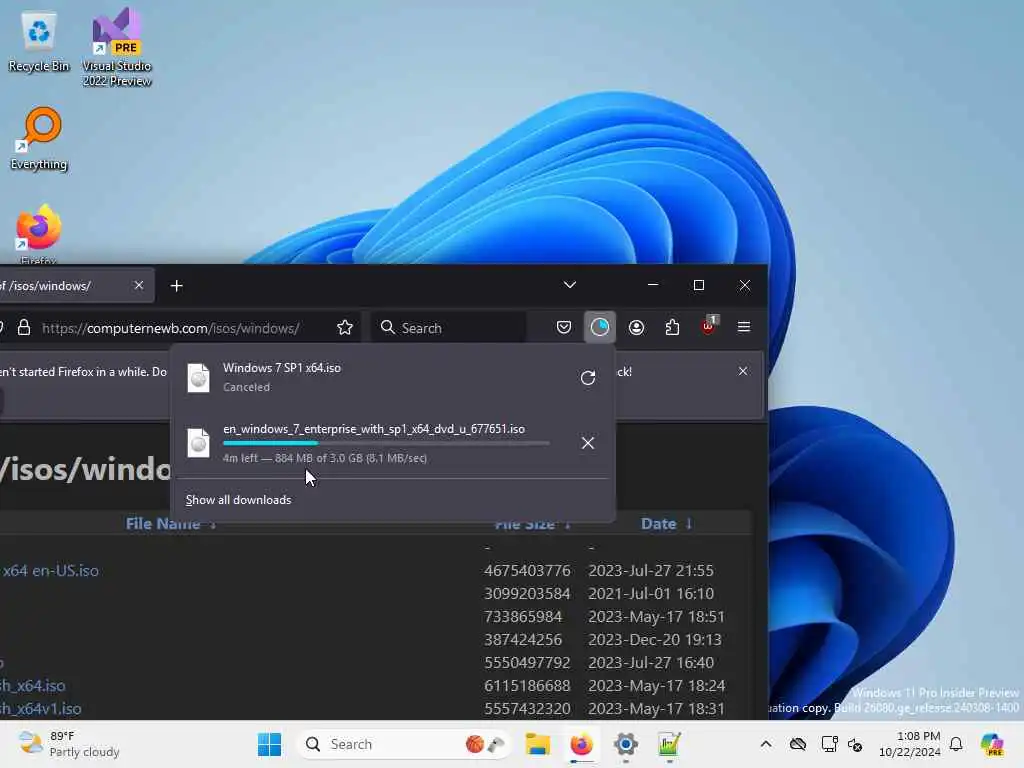
Task: Select the Windows 7 SP1 x64.iso download entry
Action: pyautogui.click(x=393, y=377)
